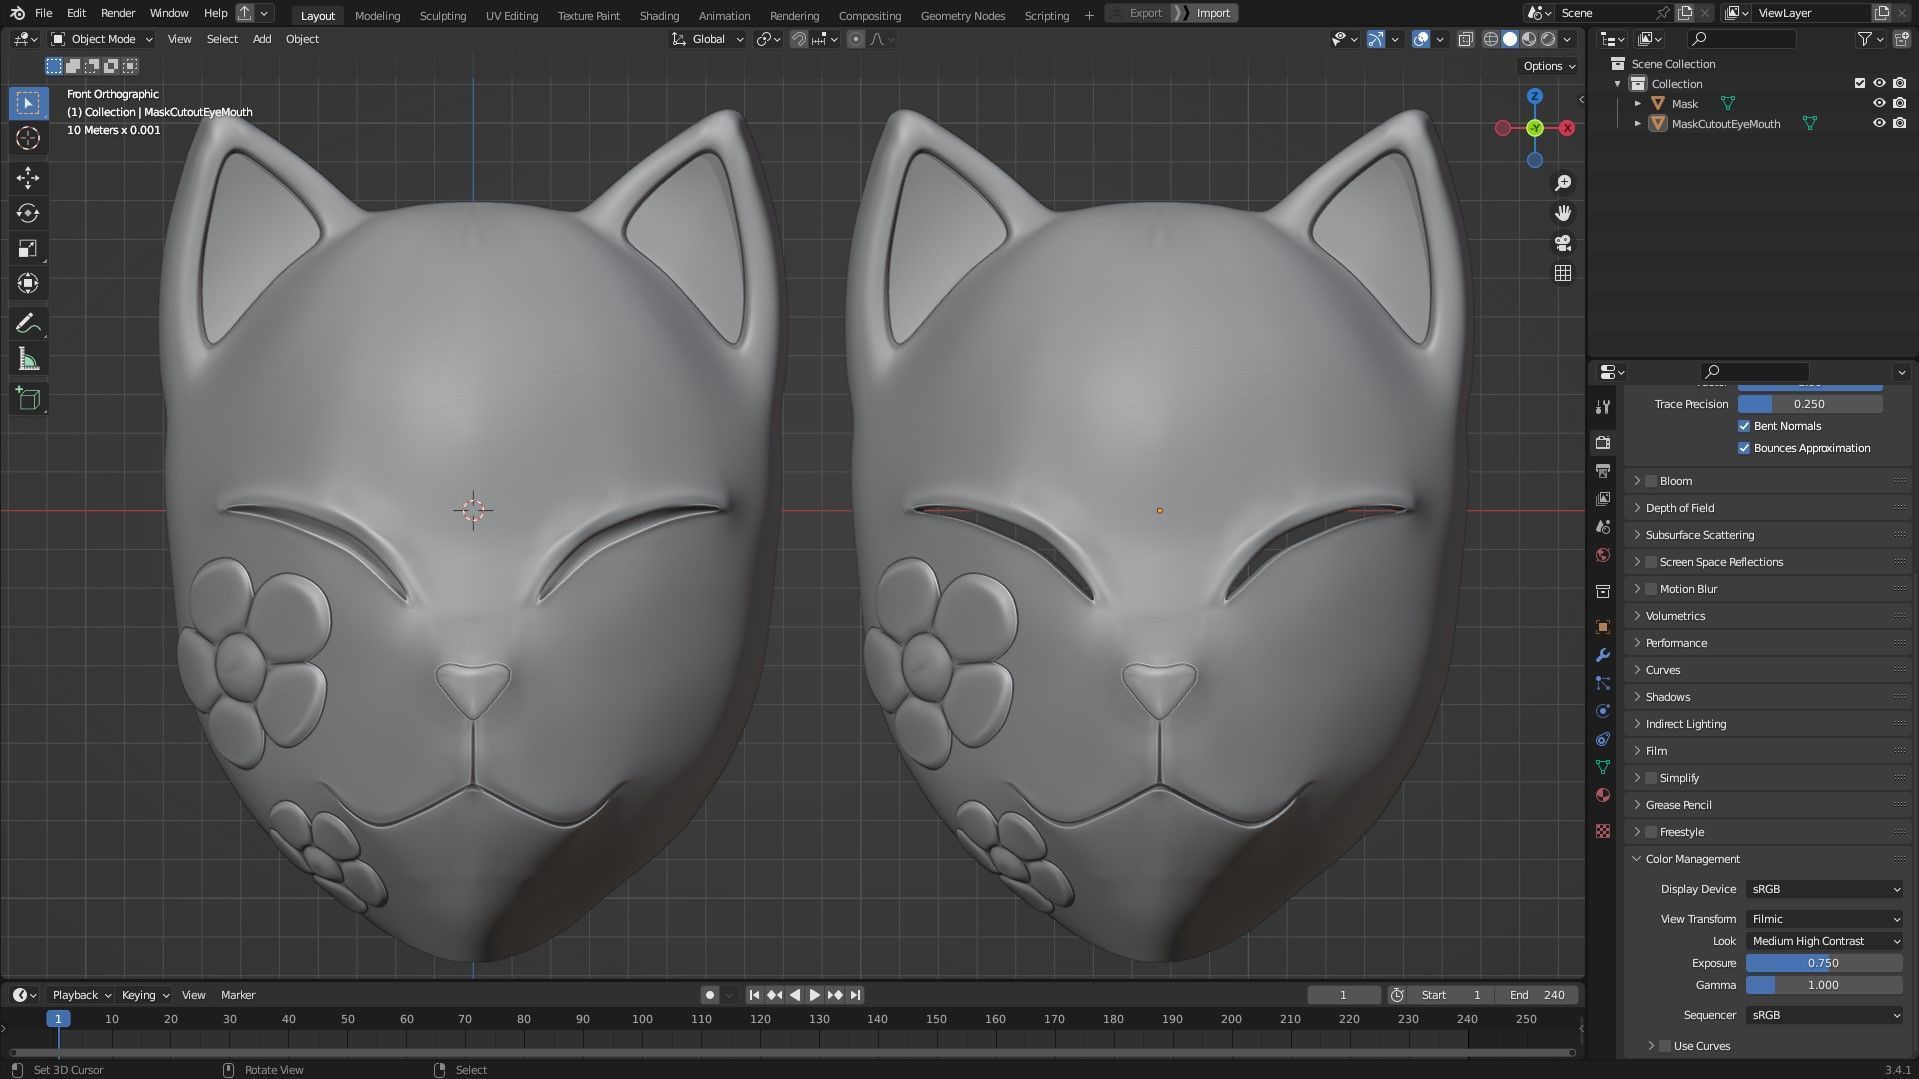The image size is (1919, 1079).
Task: Open the Material properties tab
Action: coord(1603,795)
